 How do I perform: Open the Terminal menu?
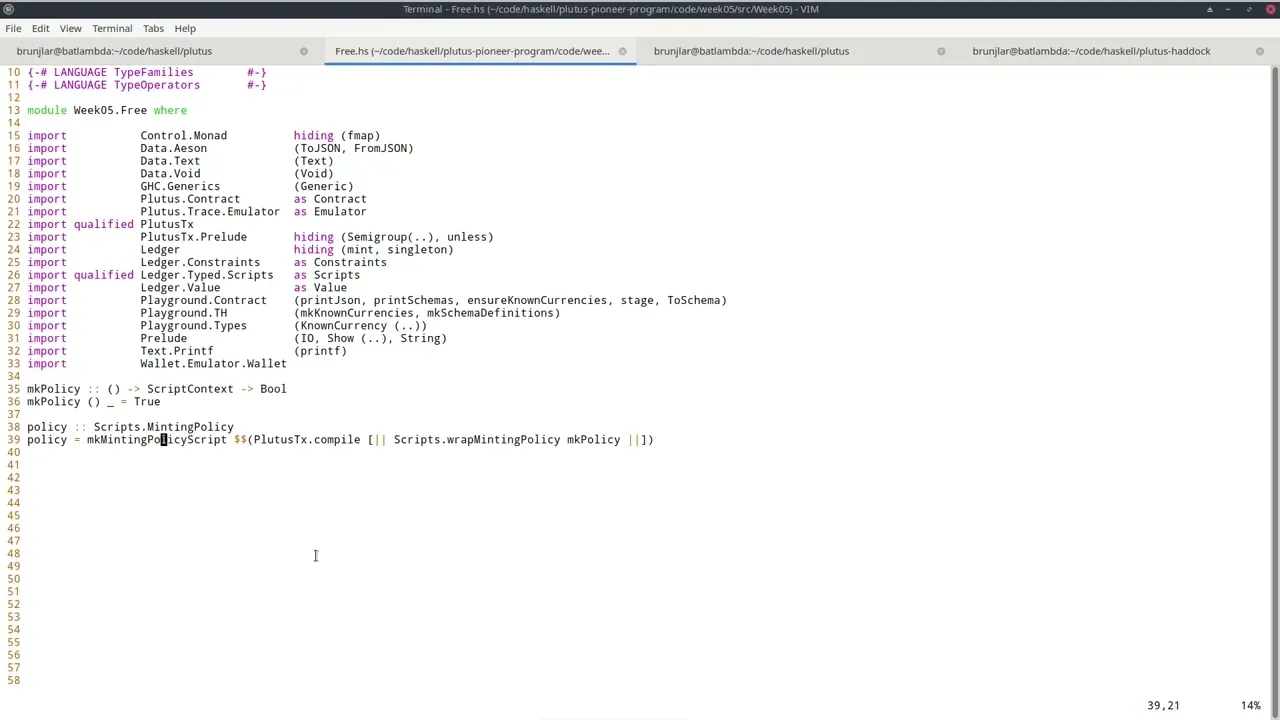[112, 28]
